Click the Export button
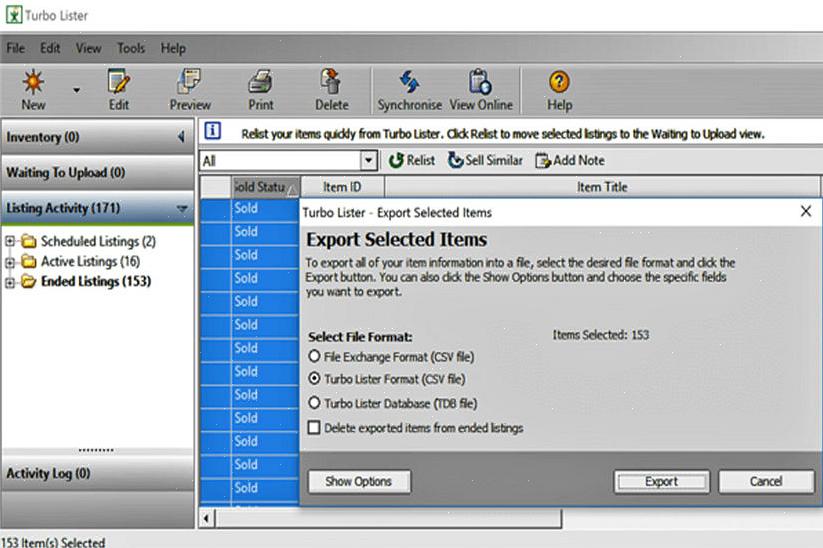Viewport: 823px width, 548px height. (x=661, y=481)
